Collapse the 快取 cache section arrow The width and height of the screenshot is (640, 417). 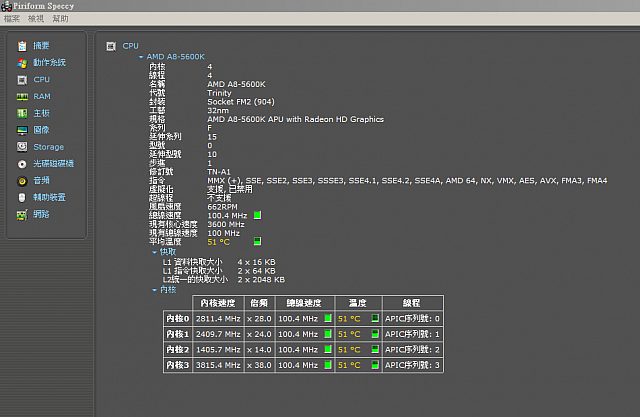[x=154, y=253]
